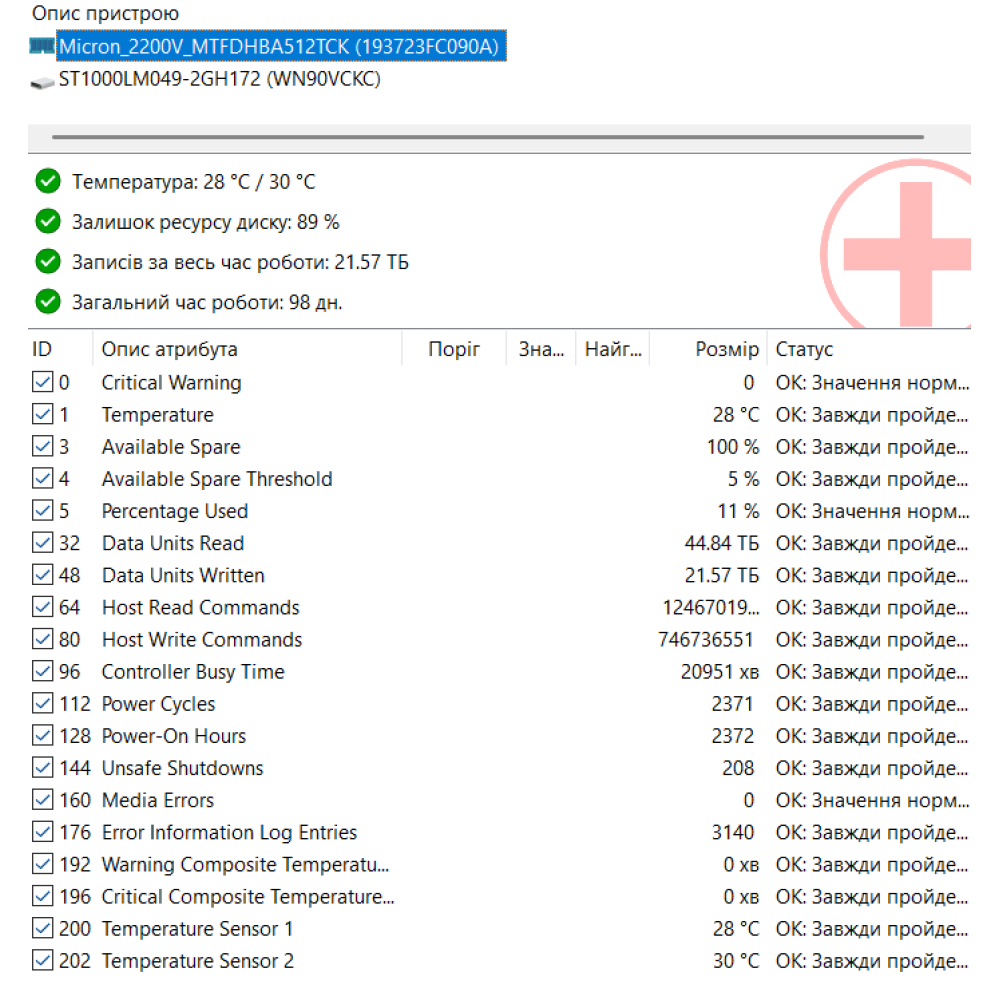1000x1000 pixels.
Task: Click green checkmark beside Загальний час роботи
Action: point(47,301)
